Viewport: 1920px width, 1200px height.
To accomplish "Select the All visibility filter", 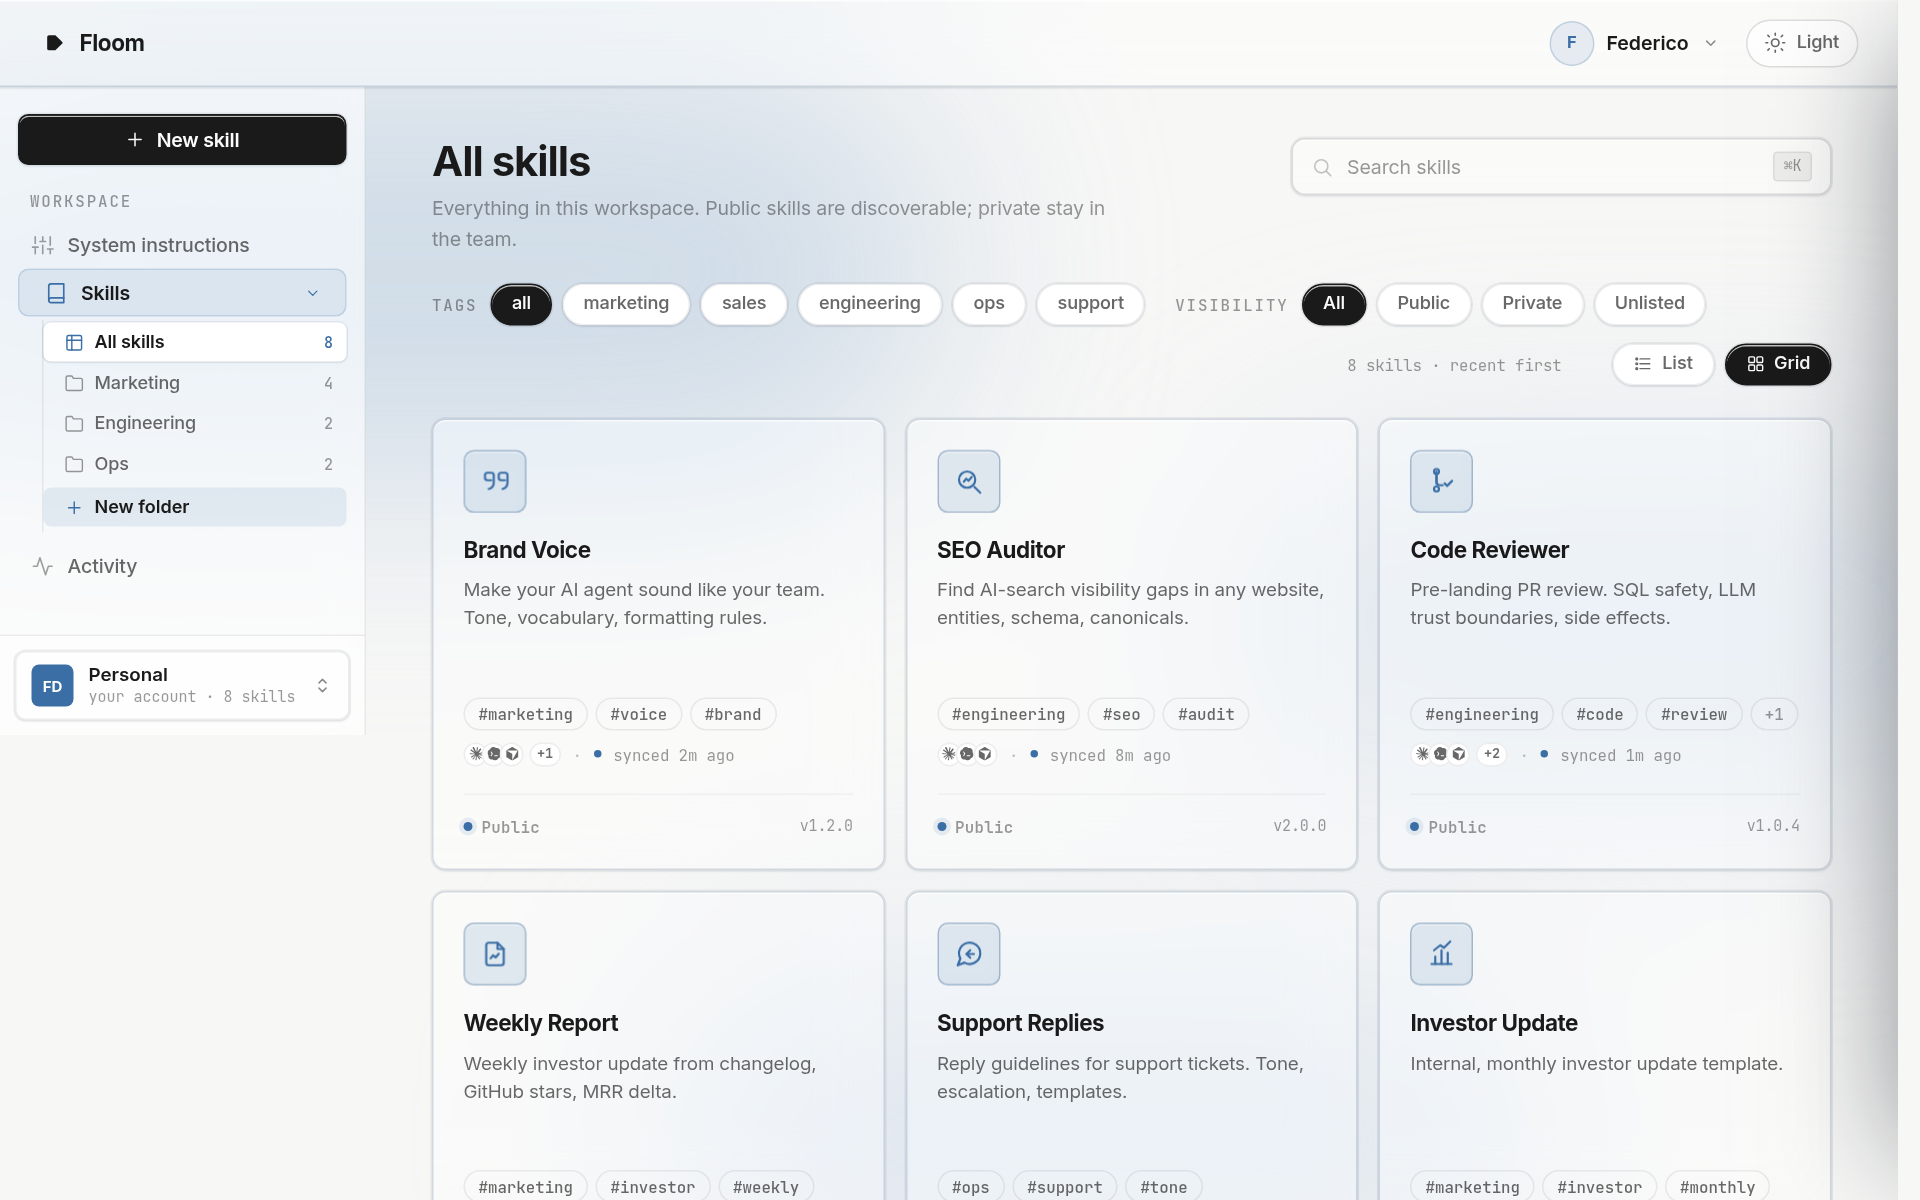I will tap(1334, 304).
